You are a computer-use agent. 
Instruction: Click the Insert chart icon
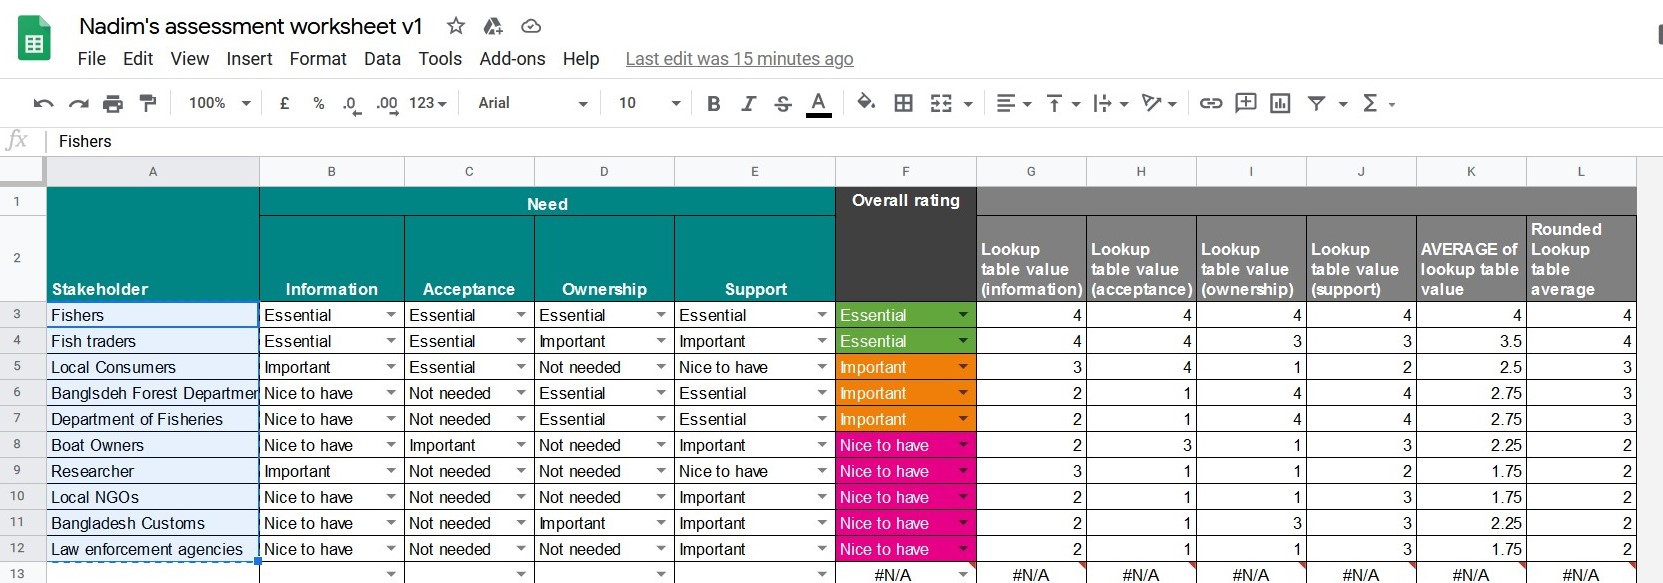1280,103
